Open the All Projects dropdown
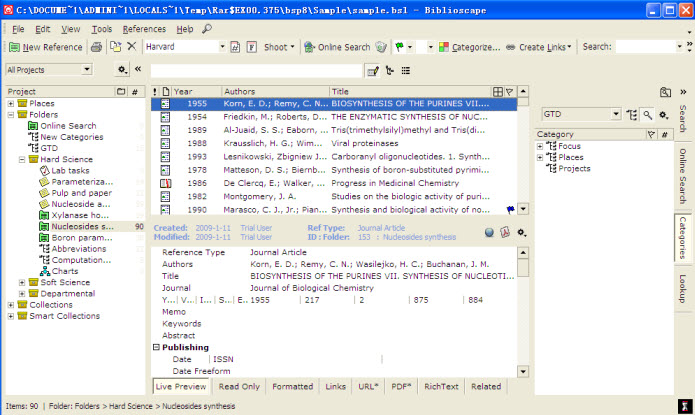The width and height of the screenshot is (695, 415). point(49,70)
